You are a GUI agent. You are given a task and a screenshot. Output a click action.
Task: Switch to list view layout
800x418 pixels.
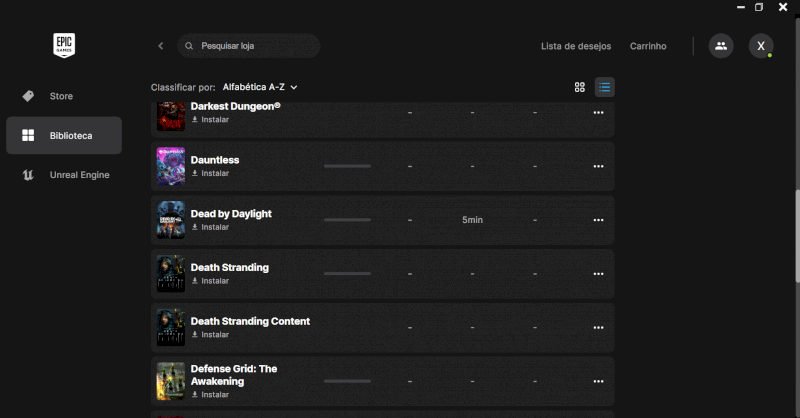coord(604,87)
